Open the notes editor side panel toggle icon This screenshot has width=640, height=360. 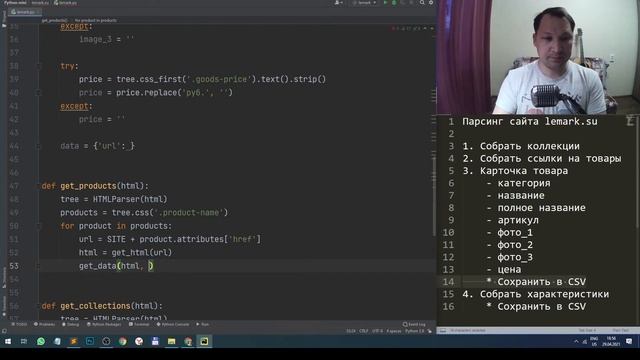442,331
